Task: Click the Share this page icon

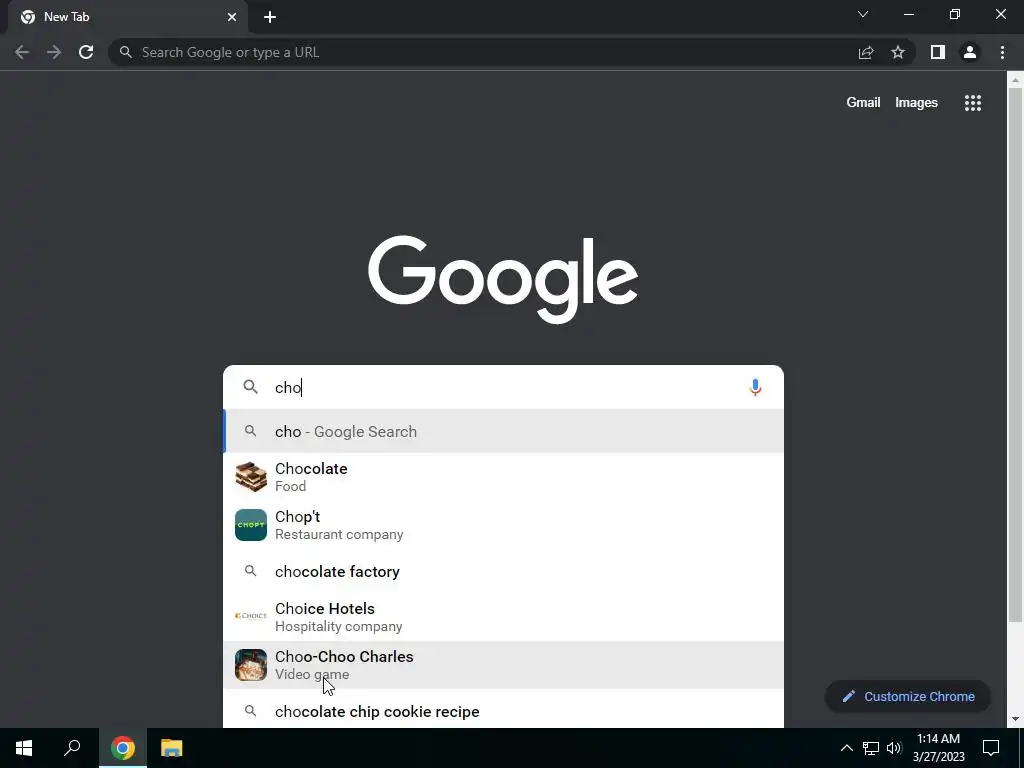Action: [x=866, y=52]
